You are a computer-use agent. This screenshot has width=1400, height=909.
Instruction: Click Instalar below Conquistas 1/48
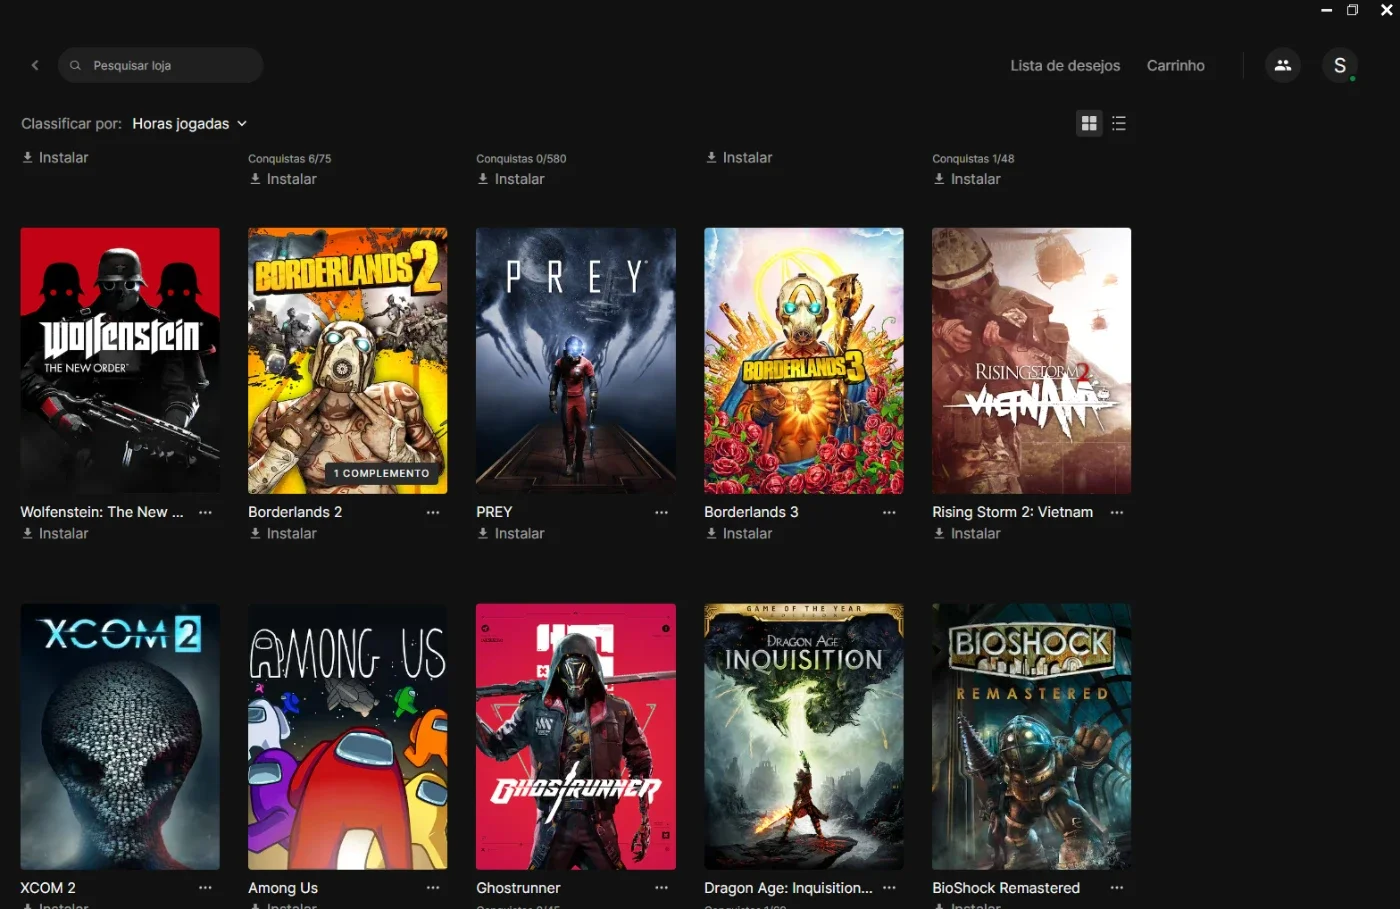click(968, 179)
